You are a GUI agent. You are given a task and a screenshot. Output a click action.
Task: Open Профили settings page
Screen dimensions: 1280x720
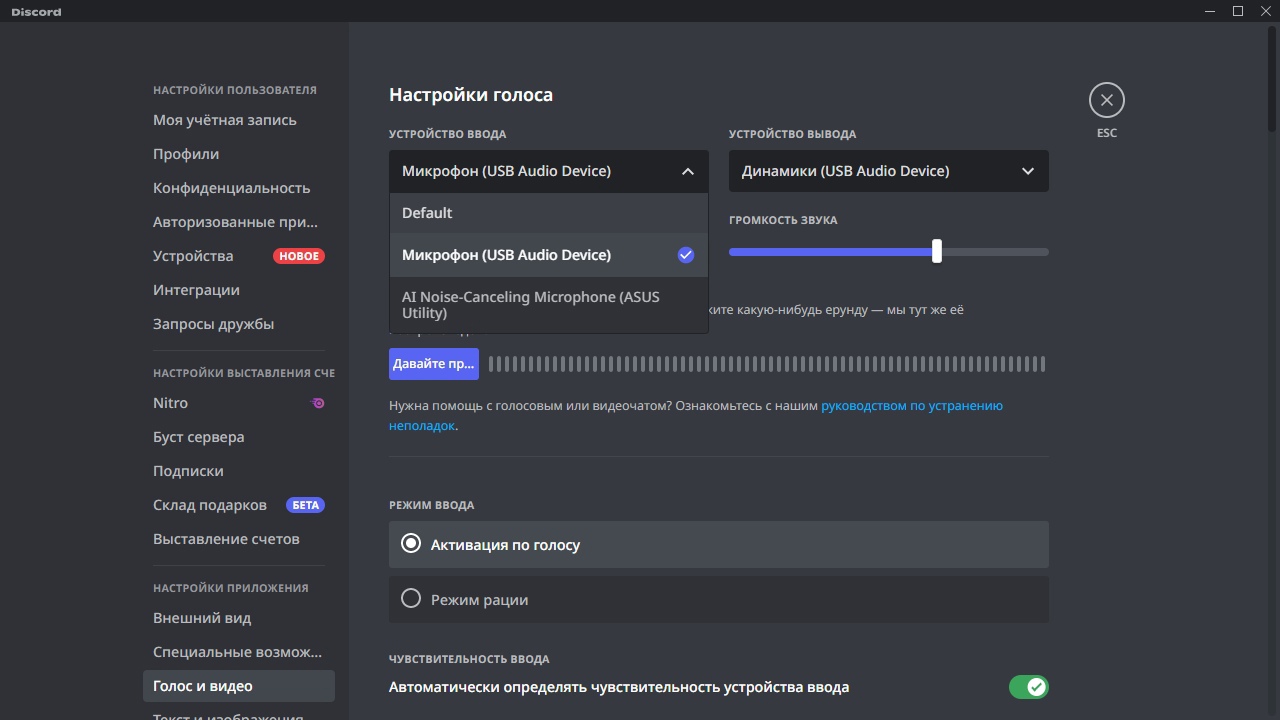239,154
